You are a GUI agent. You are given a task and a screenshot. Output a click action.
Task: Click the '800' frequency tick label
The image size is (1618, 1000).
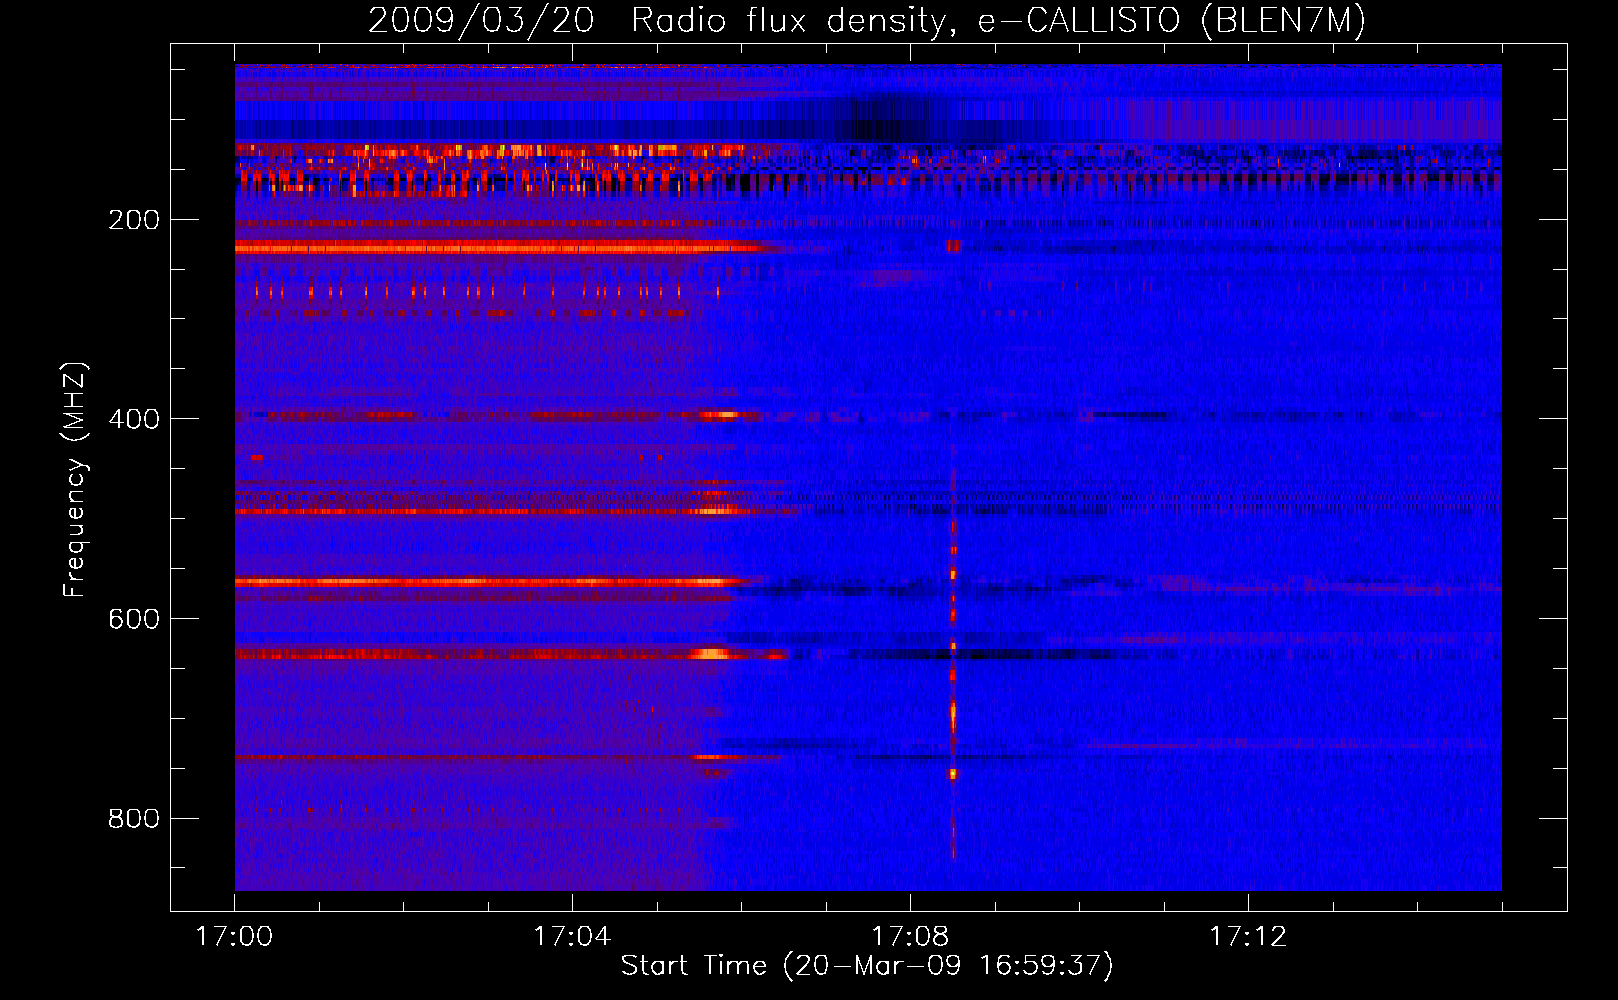[x=134, y=819]
